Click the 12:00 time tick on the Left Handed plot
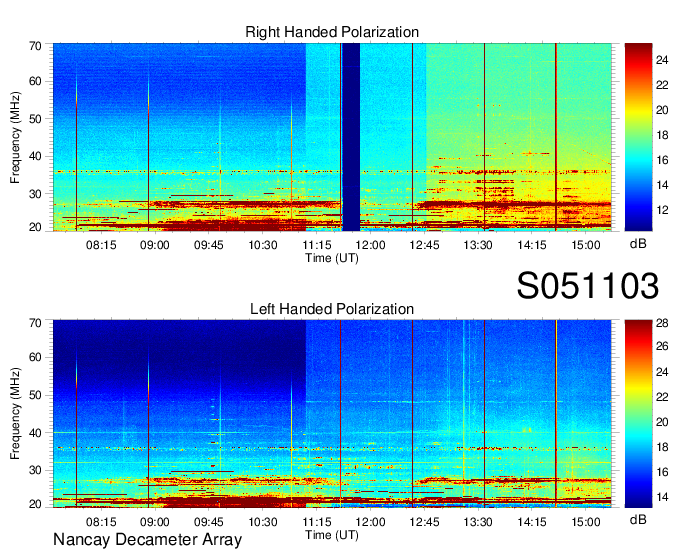This screenshot has height=552, width=680. click(370, 522)
